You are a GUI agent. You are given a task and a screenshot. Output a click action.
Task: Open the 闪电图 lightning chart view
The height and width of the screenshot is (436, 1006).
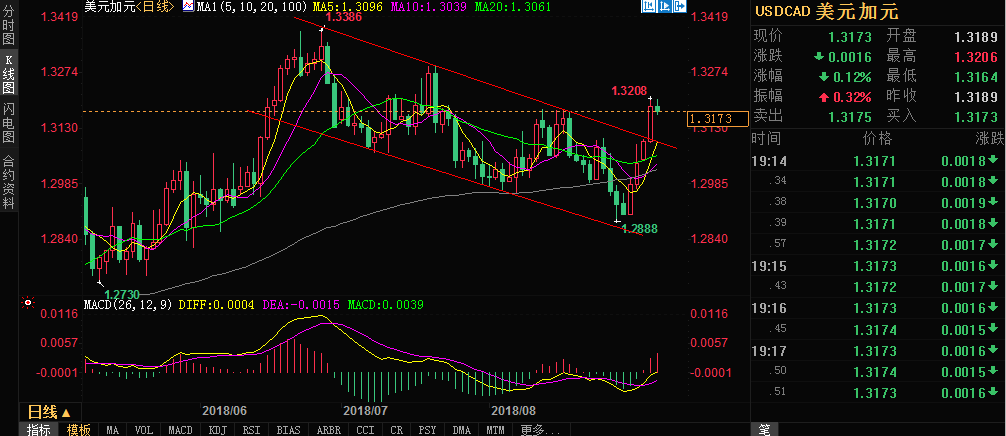pos(9,122)
